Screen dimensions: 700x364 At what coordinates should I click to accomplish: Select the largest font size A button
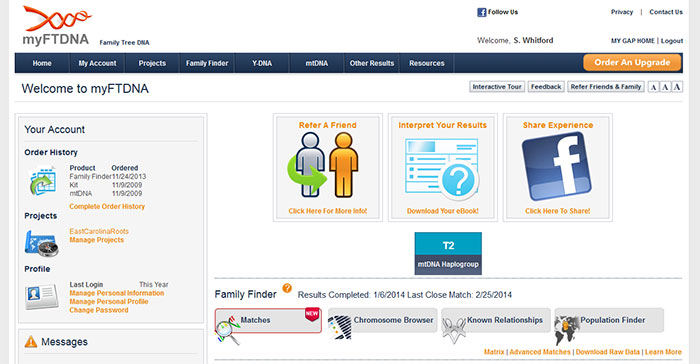click(x=677, y=87)
